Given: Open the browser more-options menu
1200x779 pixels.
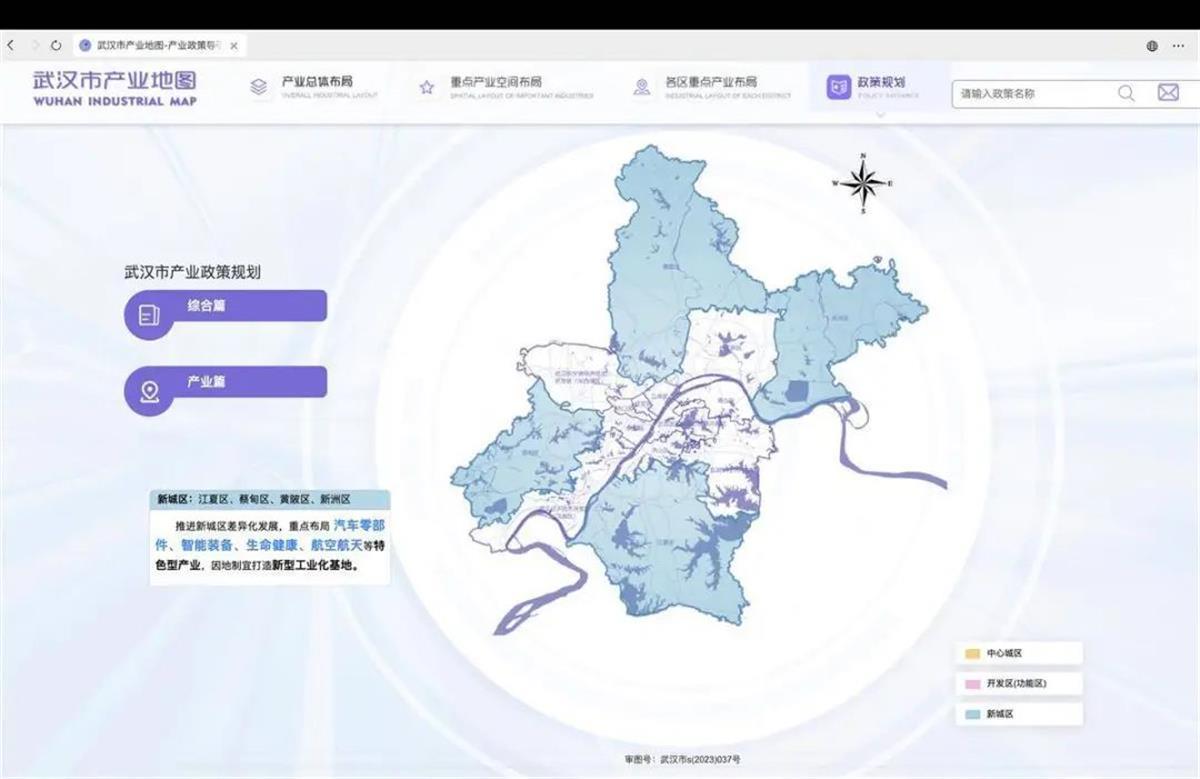Looking at the screenshot, I should point(1178,45).
